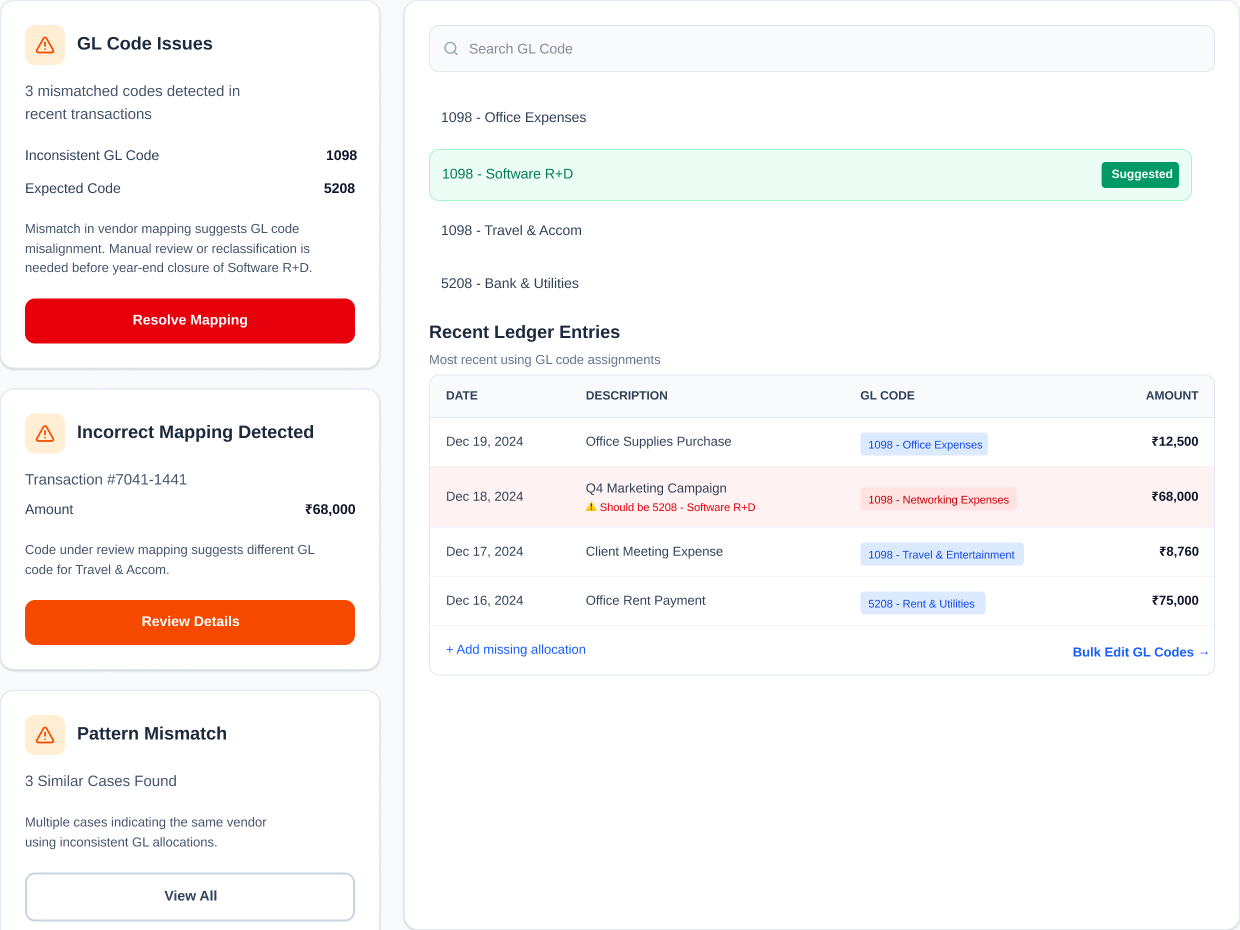Viewport: 1240px width, 930px height.
Task: Click the GL Code Issues warning icon
Action: coord(45,45)
